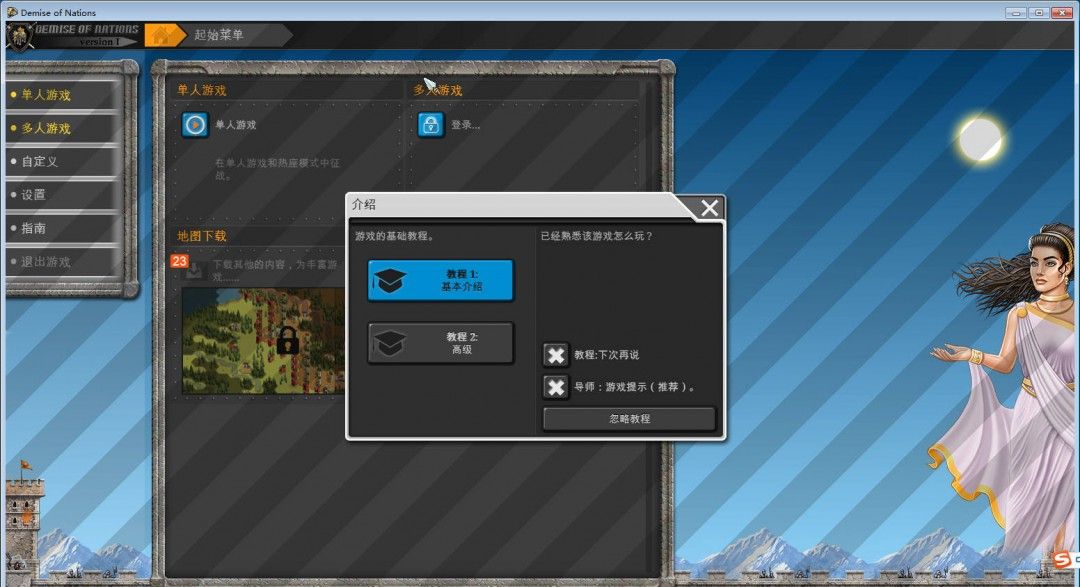This screenshot has height=587, width=1080.
Task: Click the locked map preview thumbnail
Action: coord(264,341)
